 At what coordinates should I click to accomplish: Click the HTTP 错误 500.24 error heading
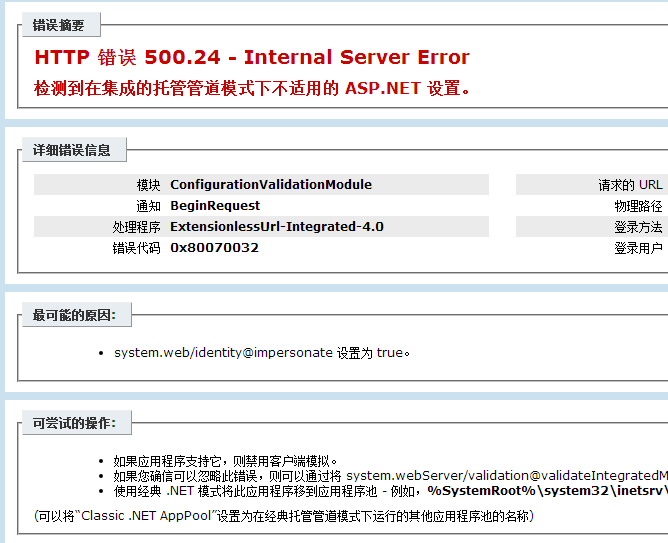(x=251, y=57)
